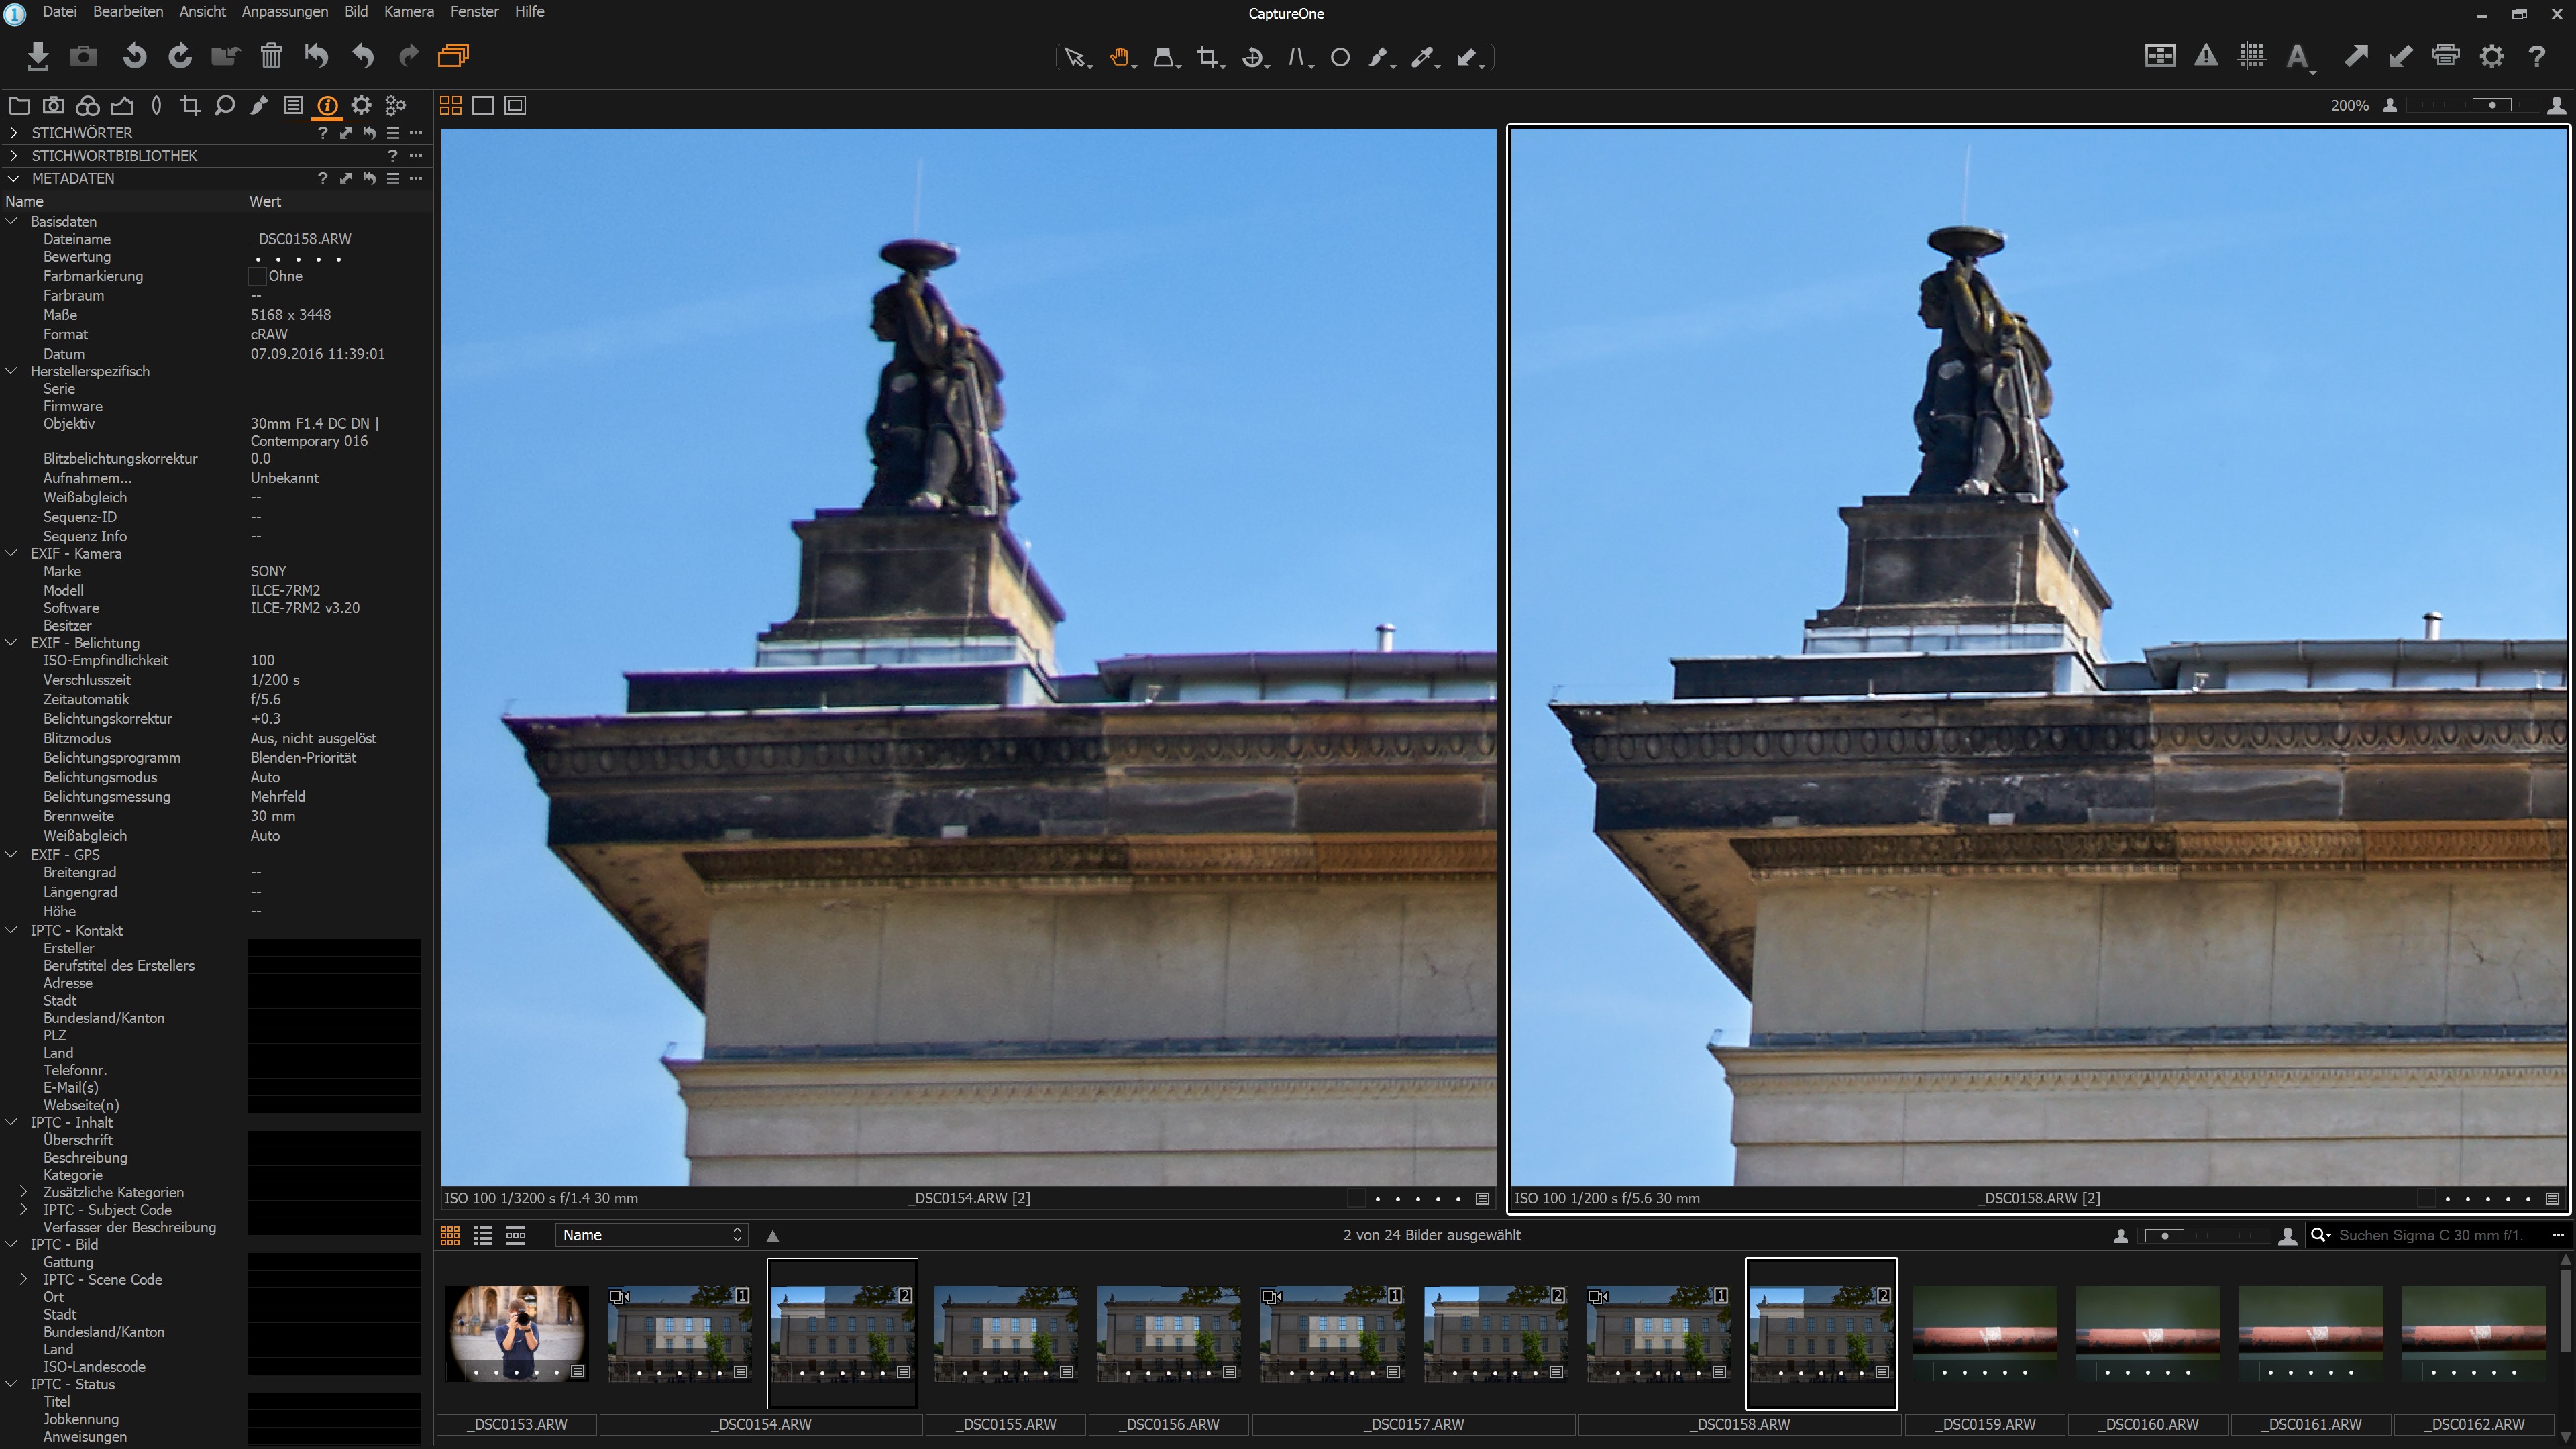Viewport: 2576px width, 1449px height.
Task: Toggle exposure warning triangle icon
Action: coord(2205,56)
